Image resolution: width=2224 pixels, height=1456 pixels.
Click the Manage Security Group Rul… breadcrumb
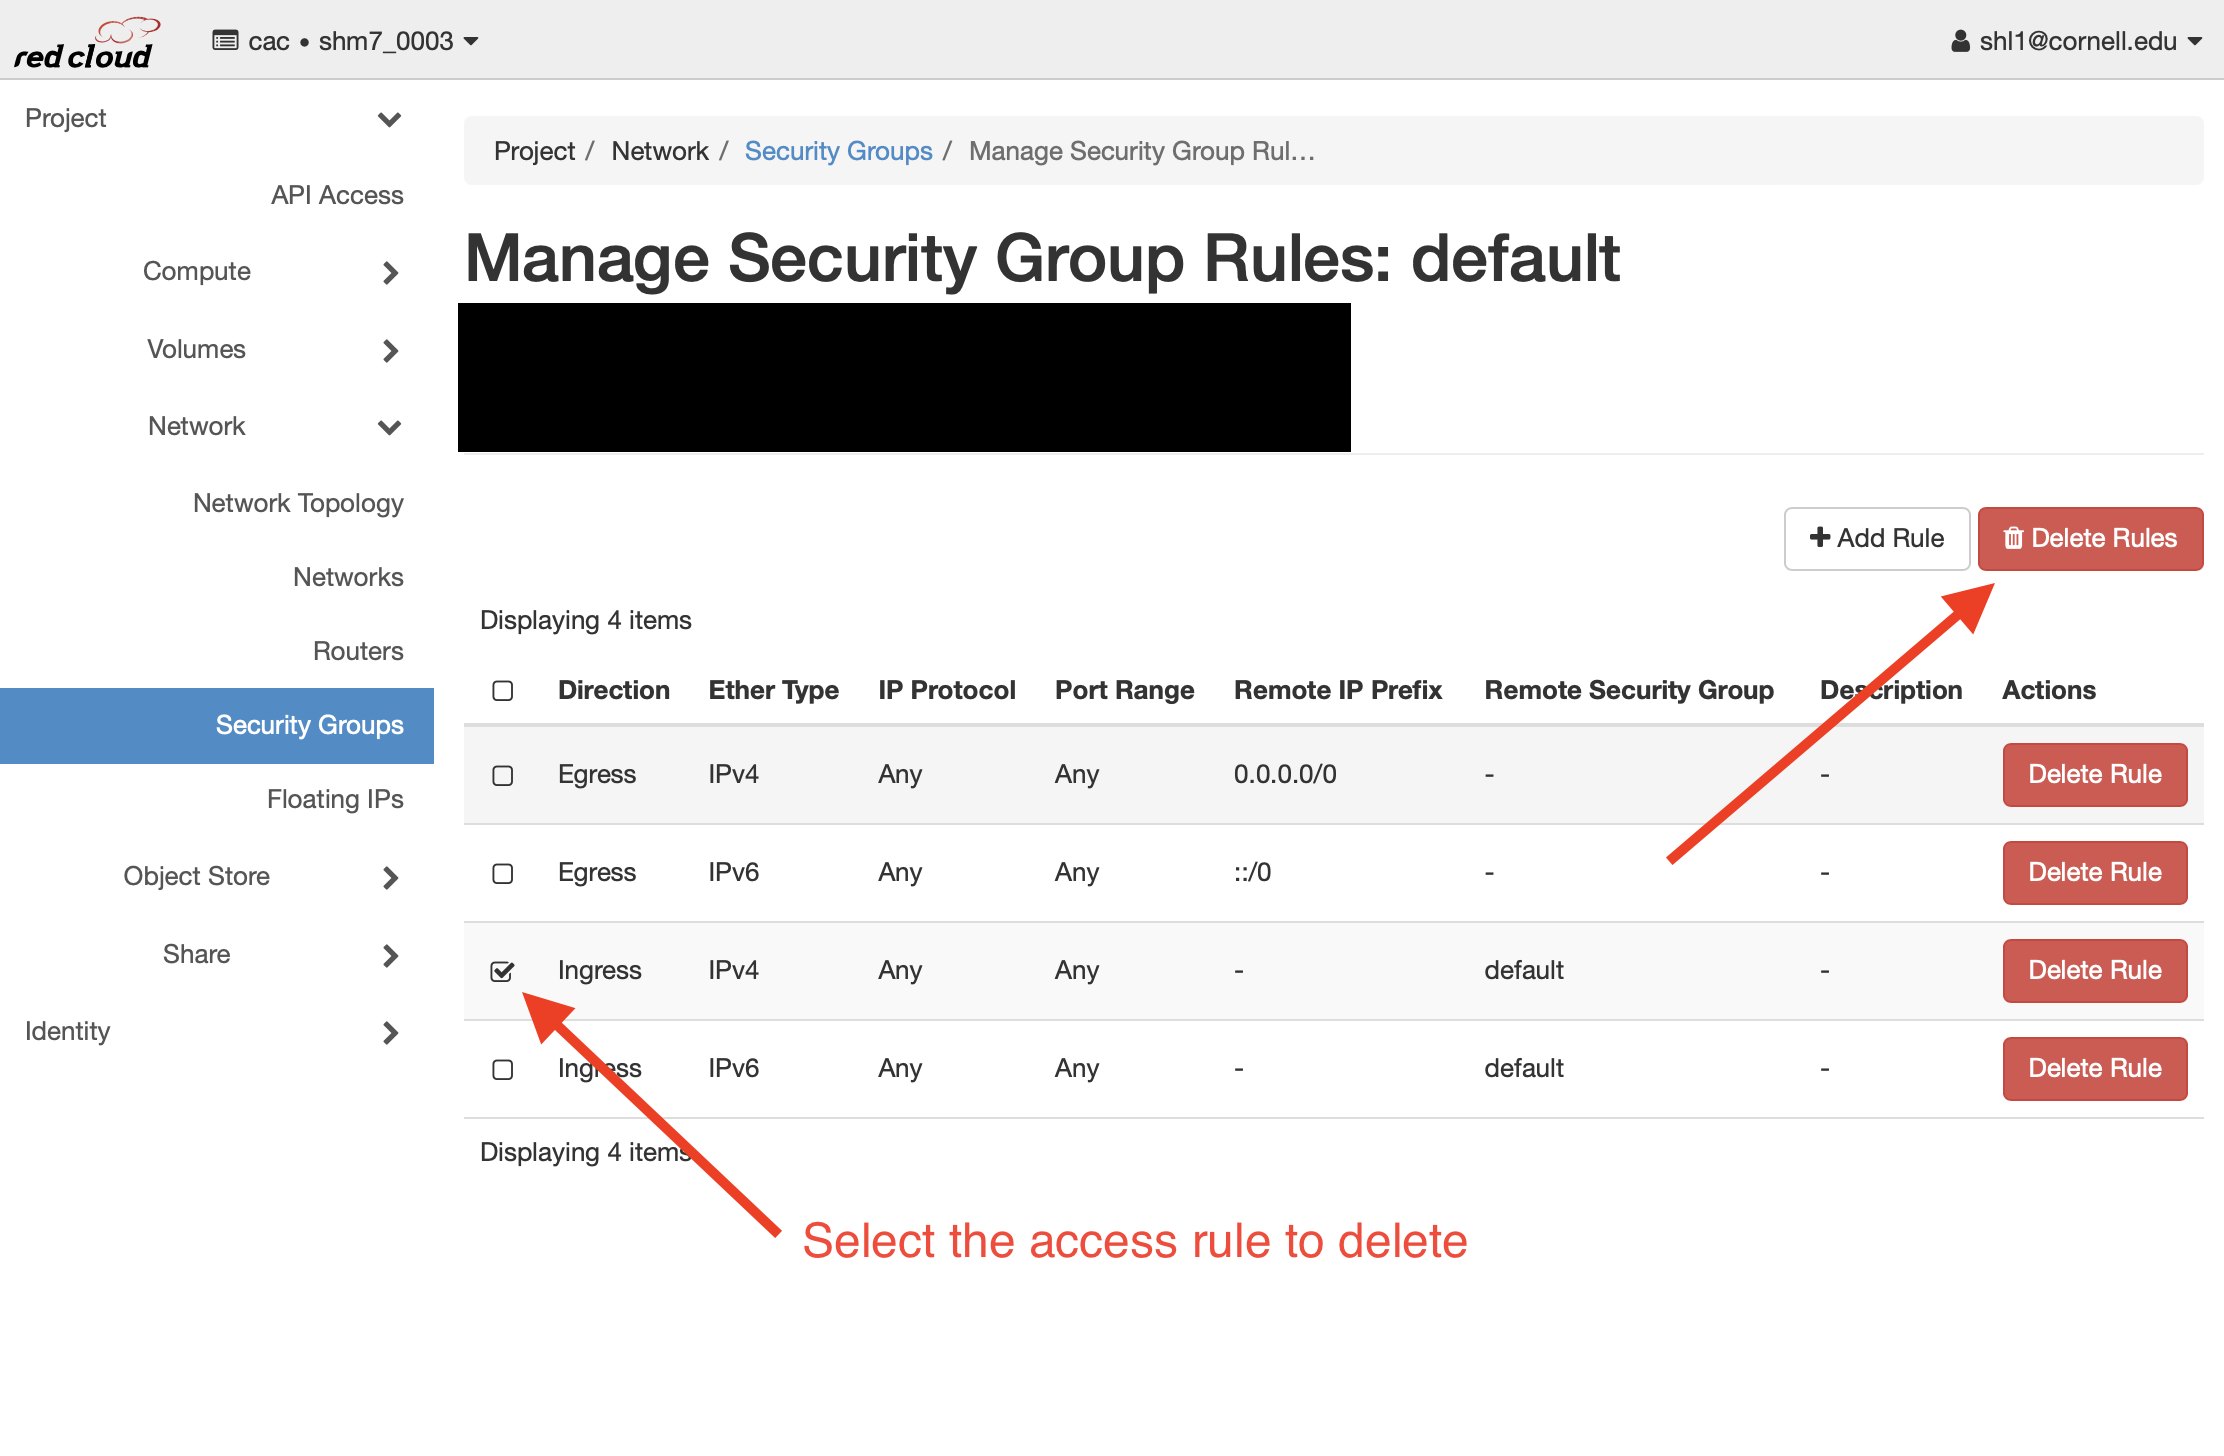(x=1141, y=151)
